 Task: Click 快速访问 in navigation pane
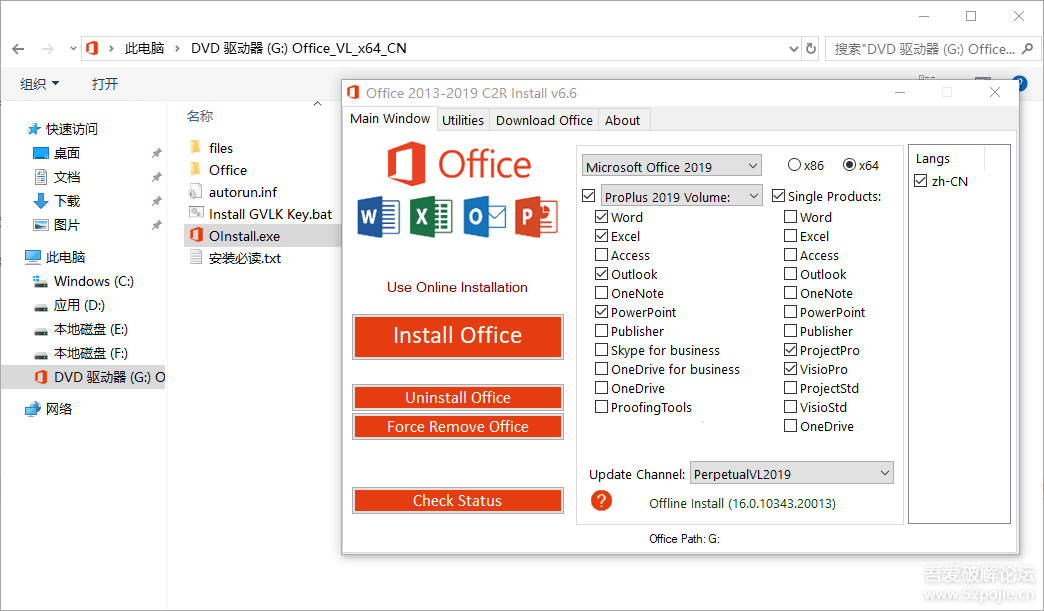coord(71,129)
